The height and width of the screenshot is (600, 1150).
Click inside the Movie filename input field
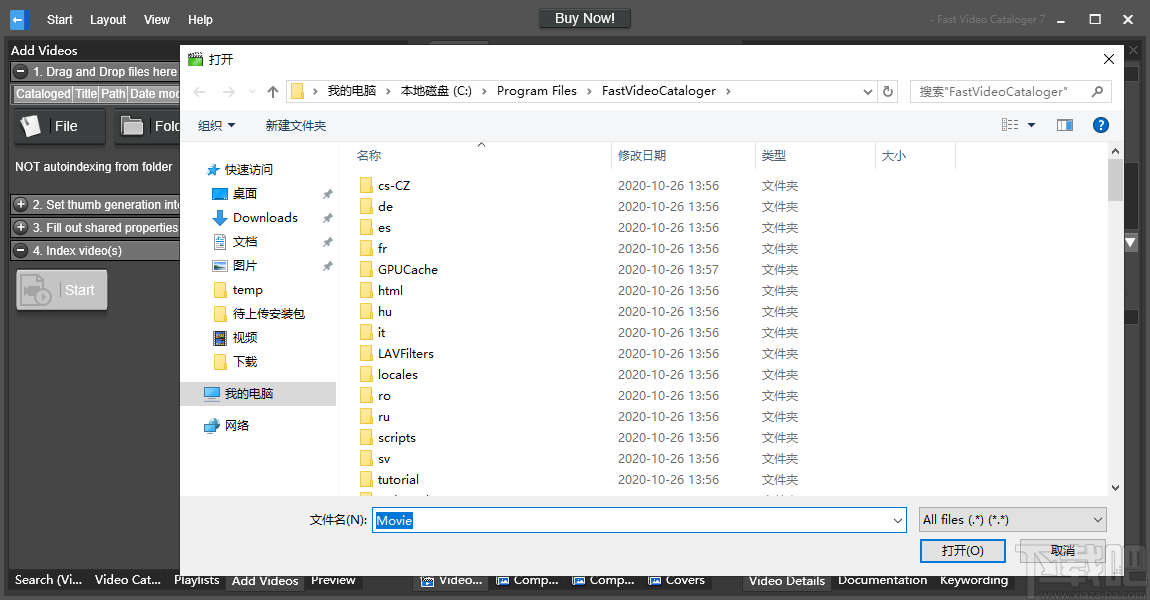click(x=600, y=519)
